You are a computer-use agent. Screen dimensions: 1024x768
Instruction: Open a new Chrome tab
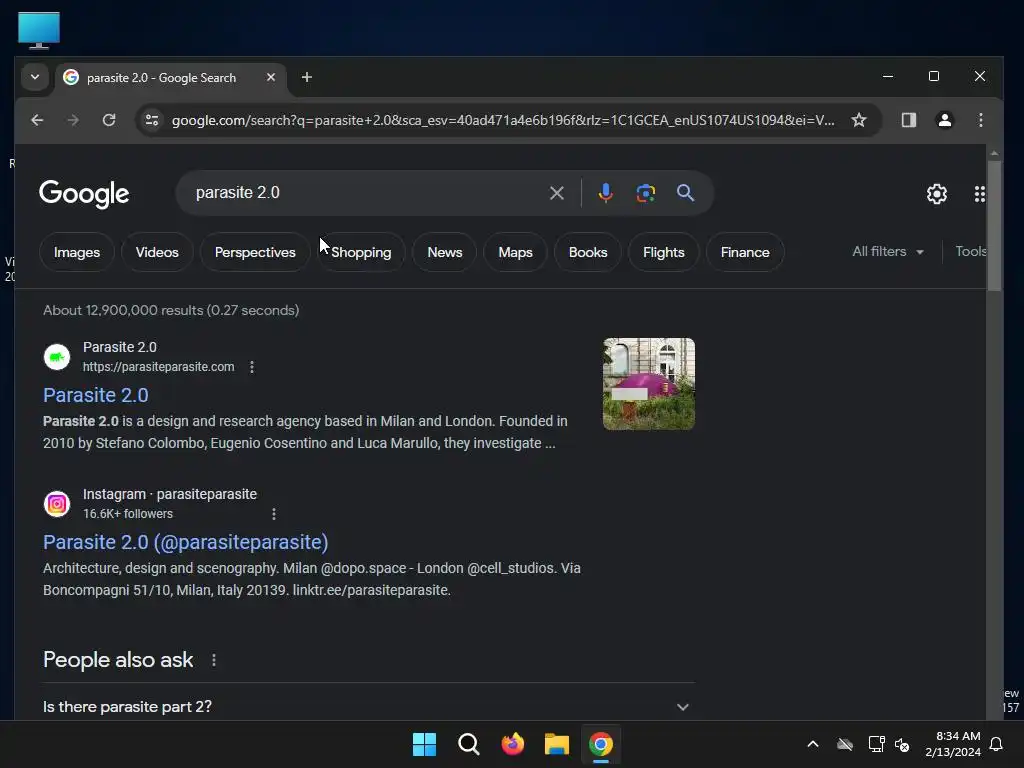[306, 77]
